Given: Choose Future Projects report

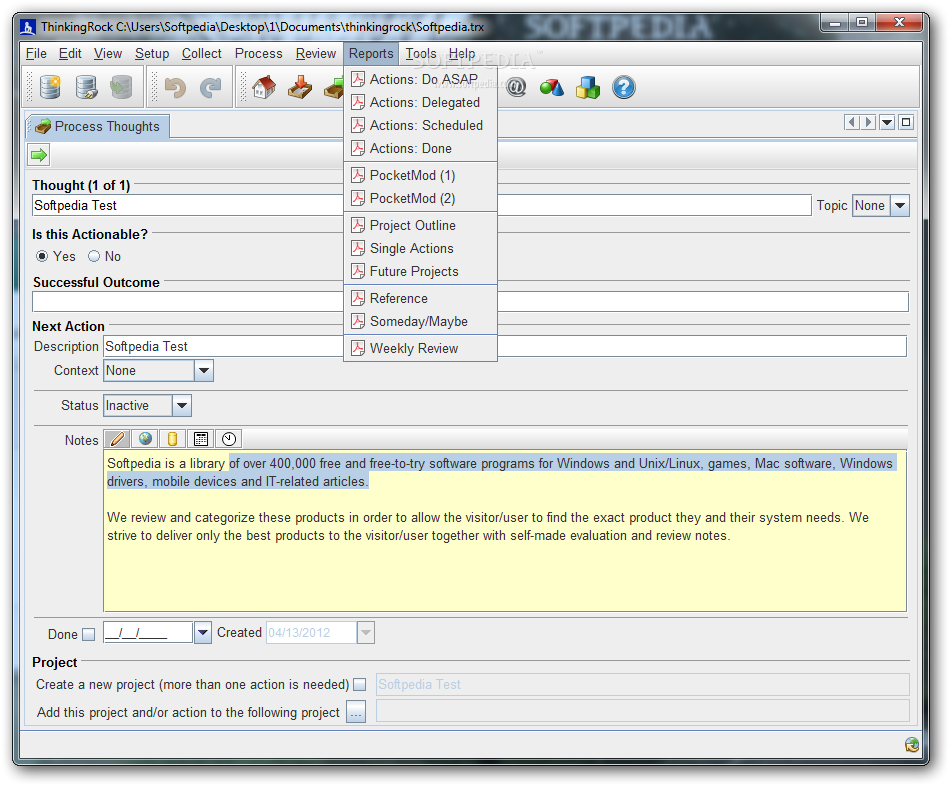Looking at the screenshot, I should click(x=420, y=271).
